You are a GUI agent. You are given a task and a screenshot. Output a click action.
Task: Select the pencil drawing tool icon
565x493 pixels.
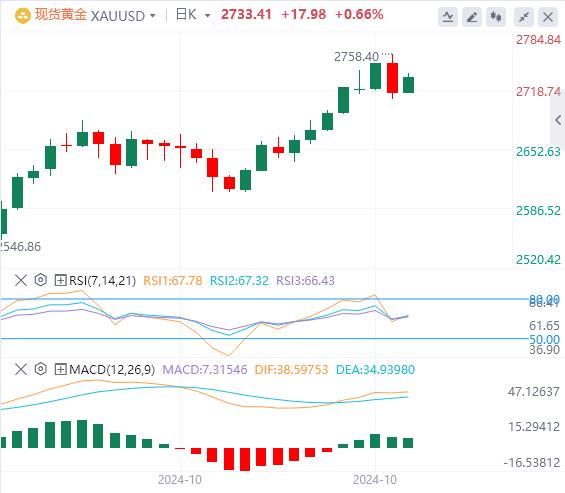coord(472,17)
